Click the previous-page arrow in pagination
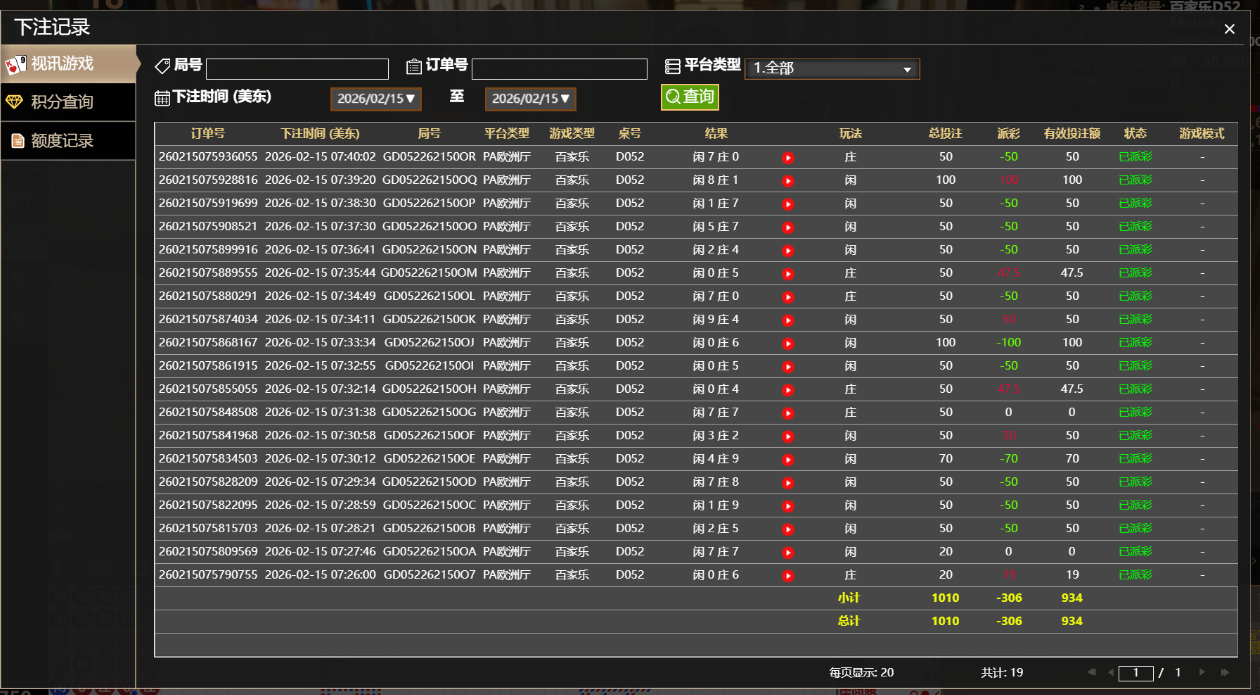1260x695 pixels. coord(1111,673)
